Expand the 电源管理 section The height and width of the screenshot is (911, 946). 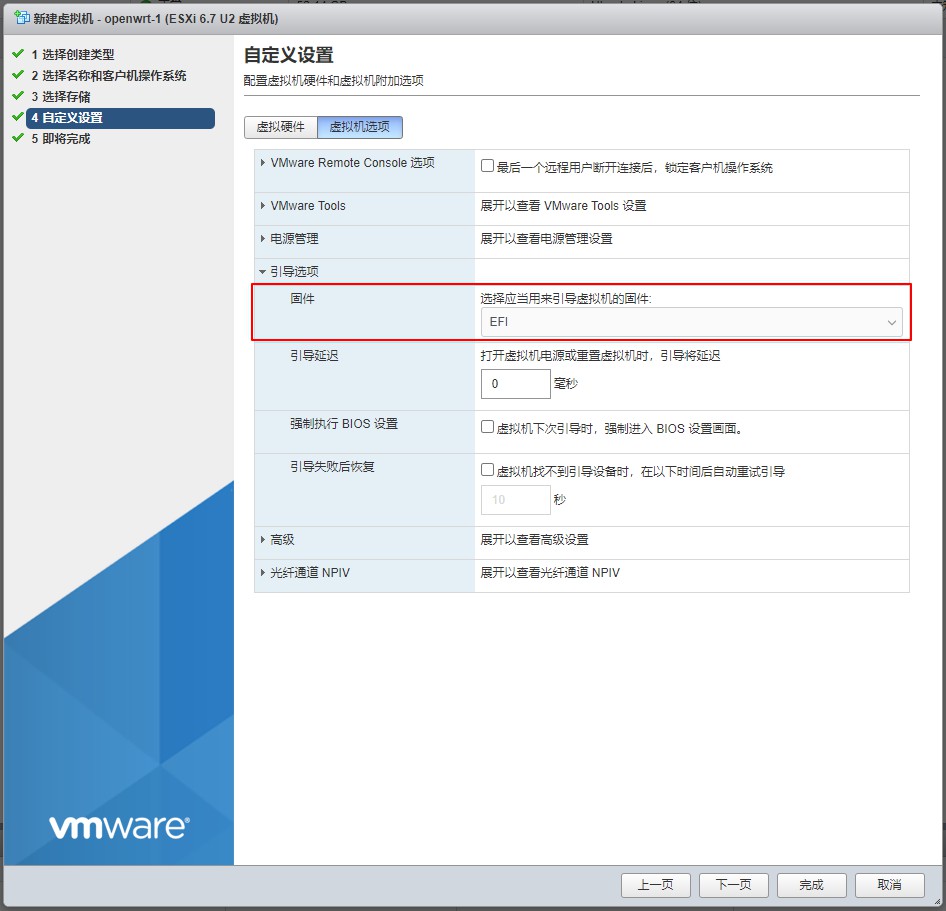[x=263, y=239]
